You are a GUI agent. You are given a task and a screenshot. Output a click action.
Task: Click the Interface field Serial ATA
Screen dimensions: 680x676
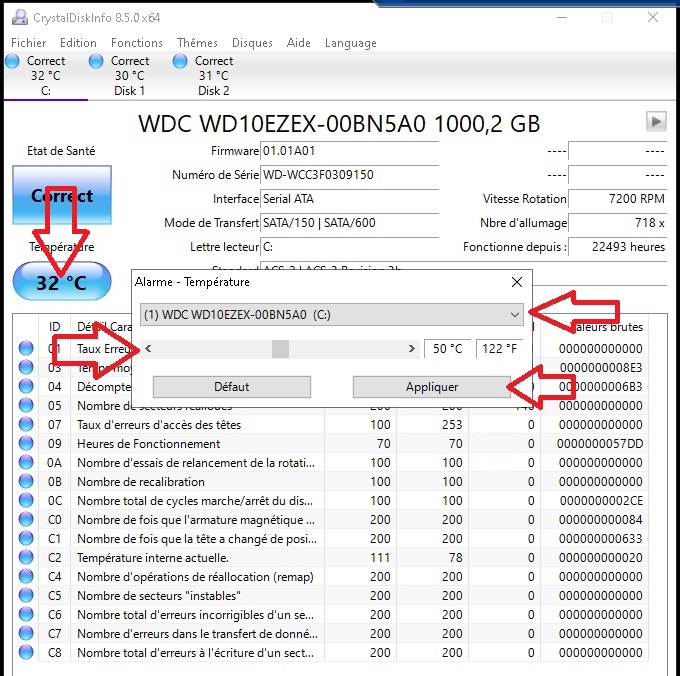pyautogui.click(x=350, y=199)
